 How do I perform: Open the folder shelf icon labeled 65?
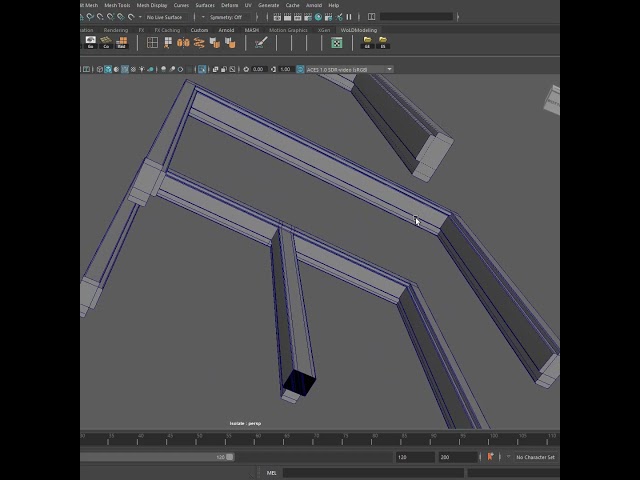pos(383,42)
